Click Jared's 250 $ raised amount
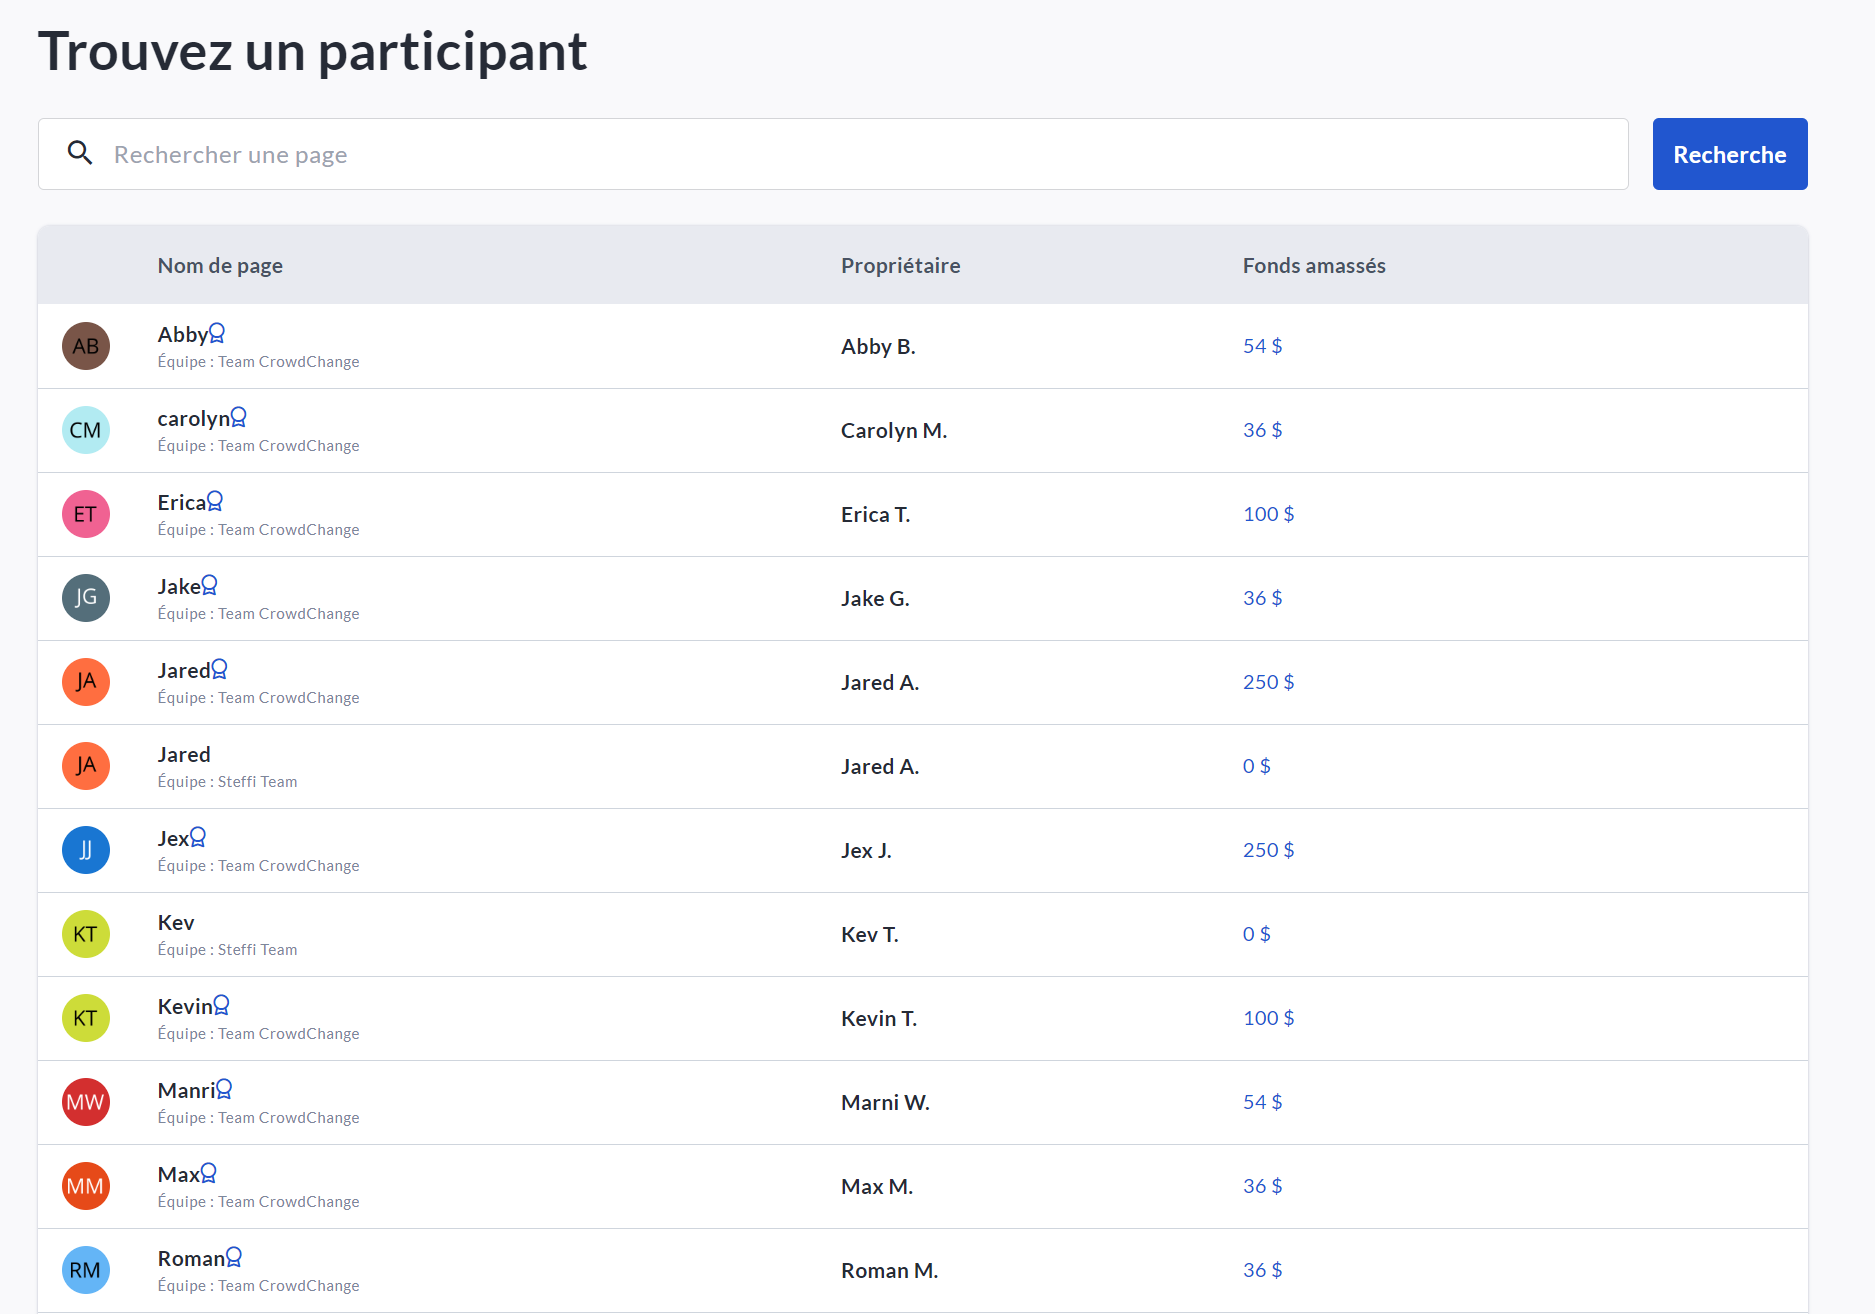 (x=1268, y=682)
